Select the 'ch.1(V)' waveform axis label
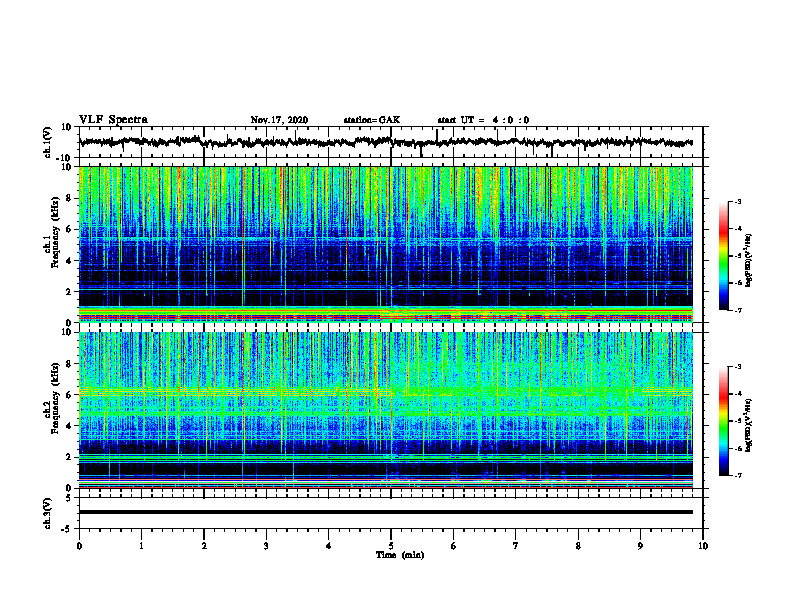792x612 pixels. 48,142
